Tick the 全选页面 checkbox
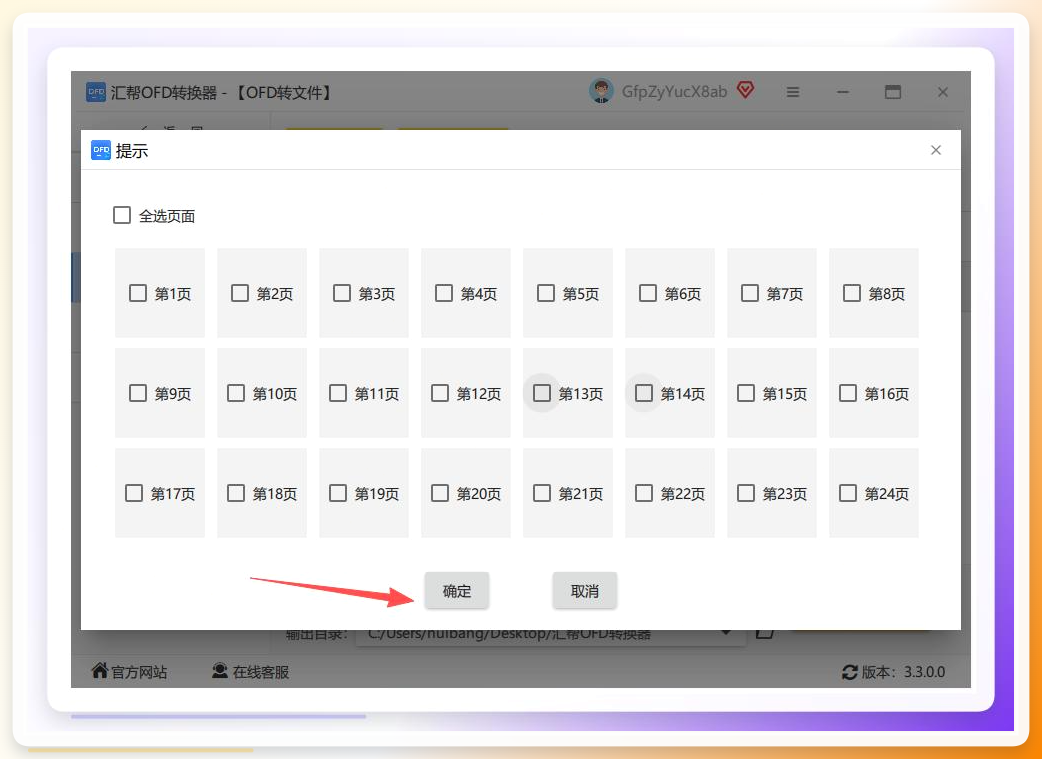The height and width of the screenshot is (759, 1042). (122, 215)
